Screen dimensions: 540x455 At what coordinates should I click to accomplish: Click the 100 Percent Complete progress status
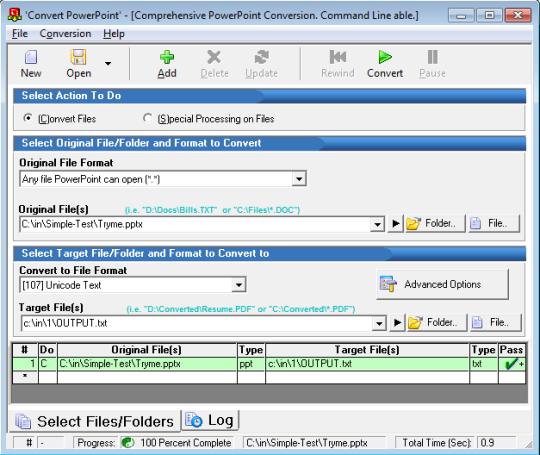[x=186, y=443]
